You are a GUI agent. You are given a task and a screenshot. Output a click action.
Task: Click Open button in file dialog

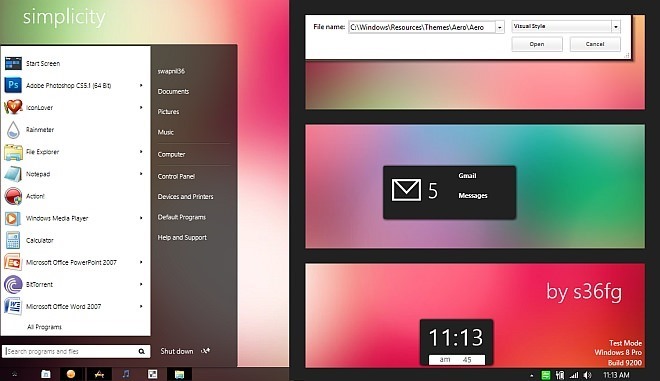[x=537, y=44]
